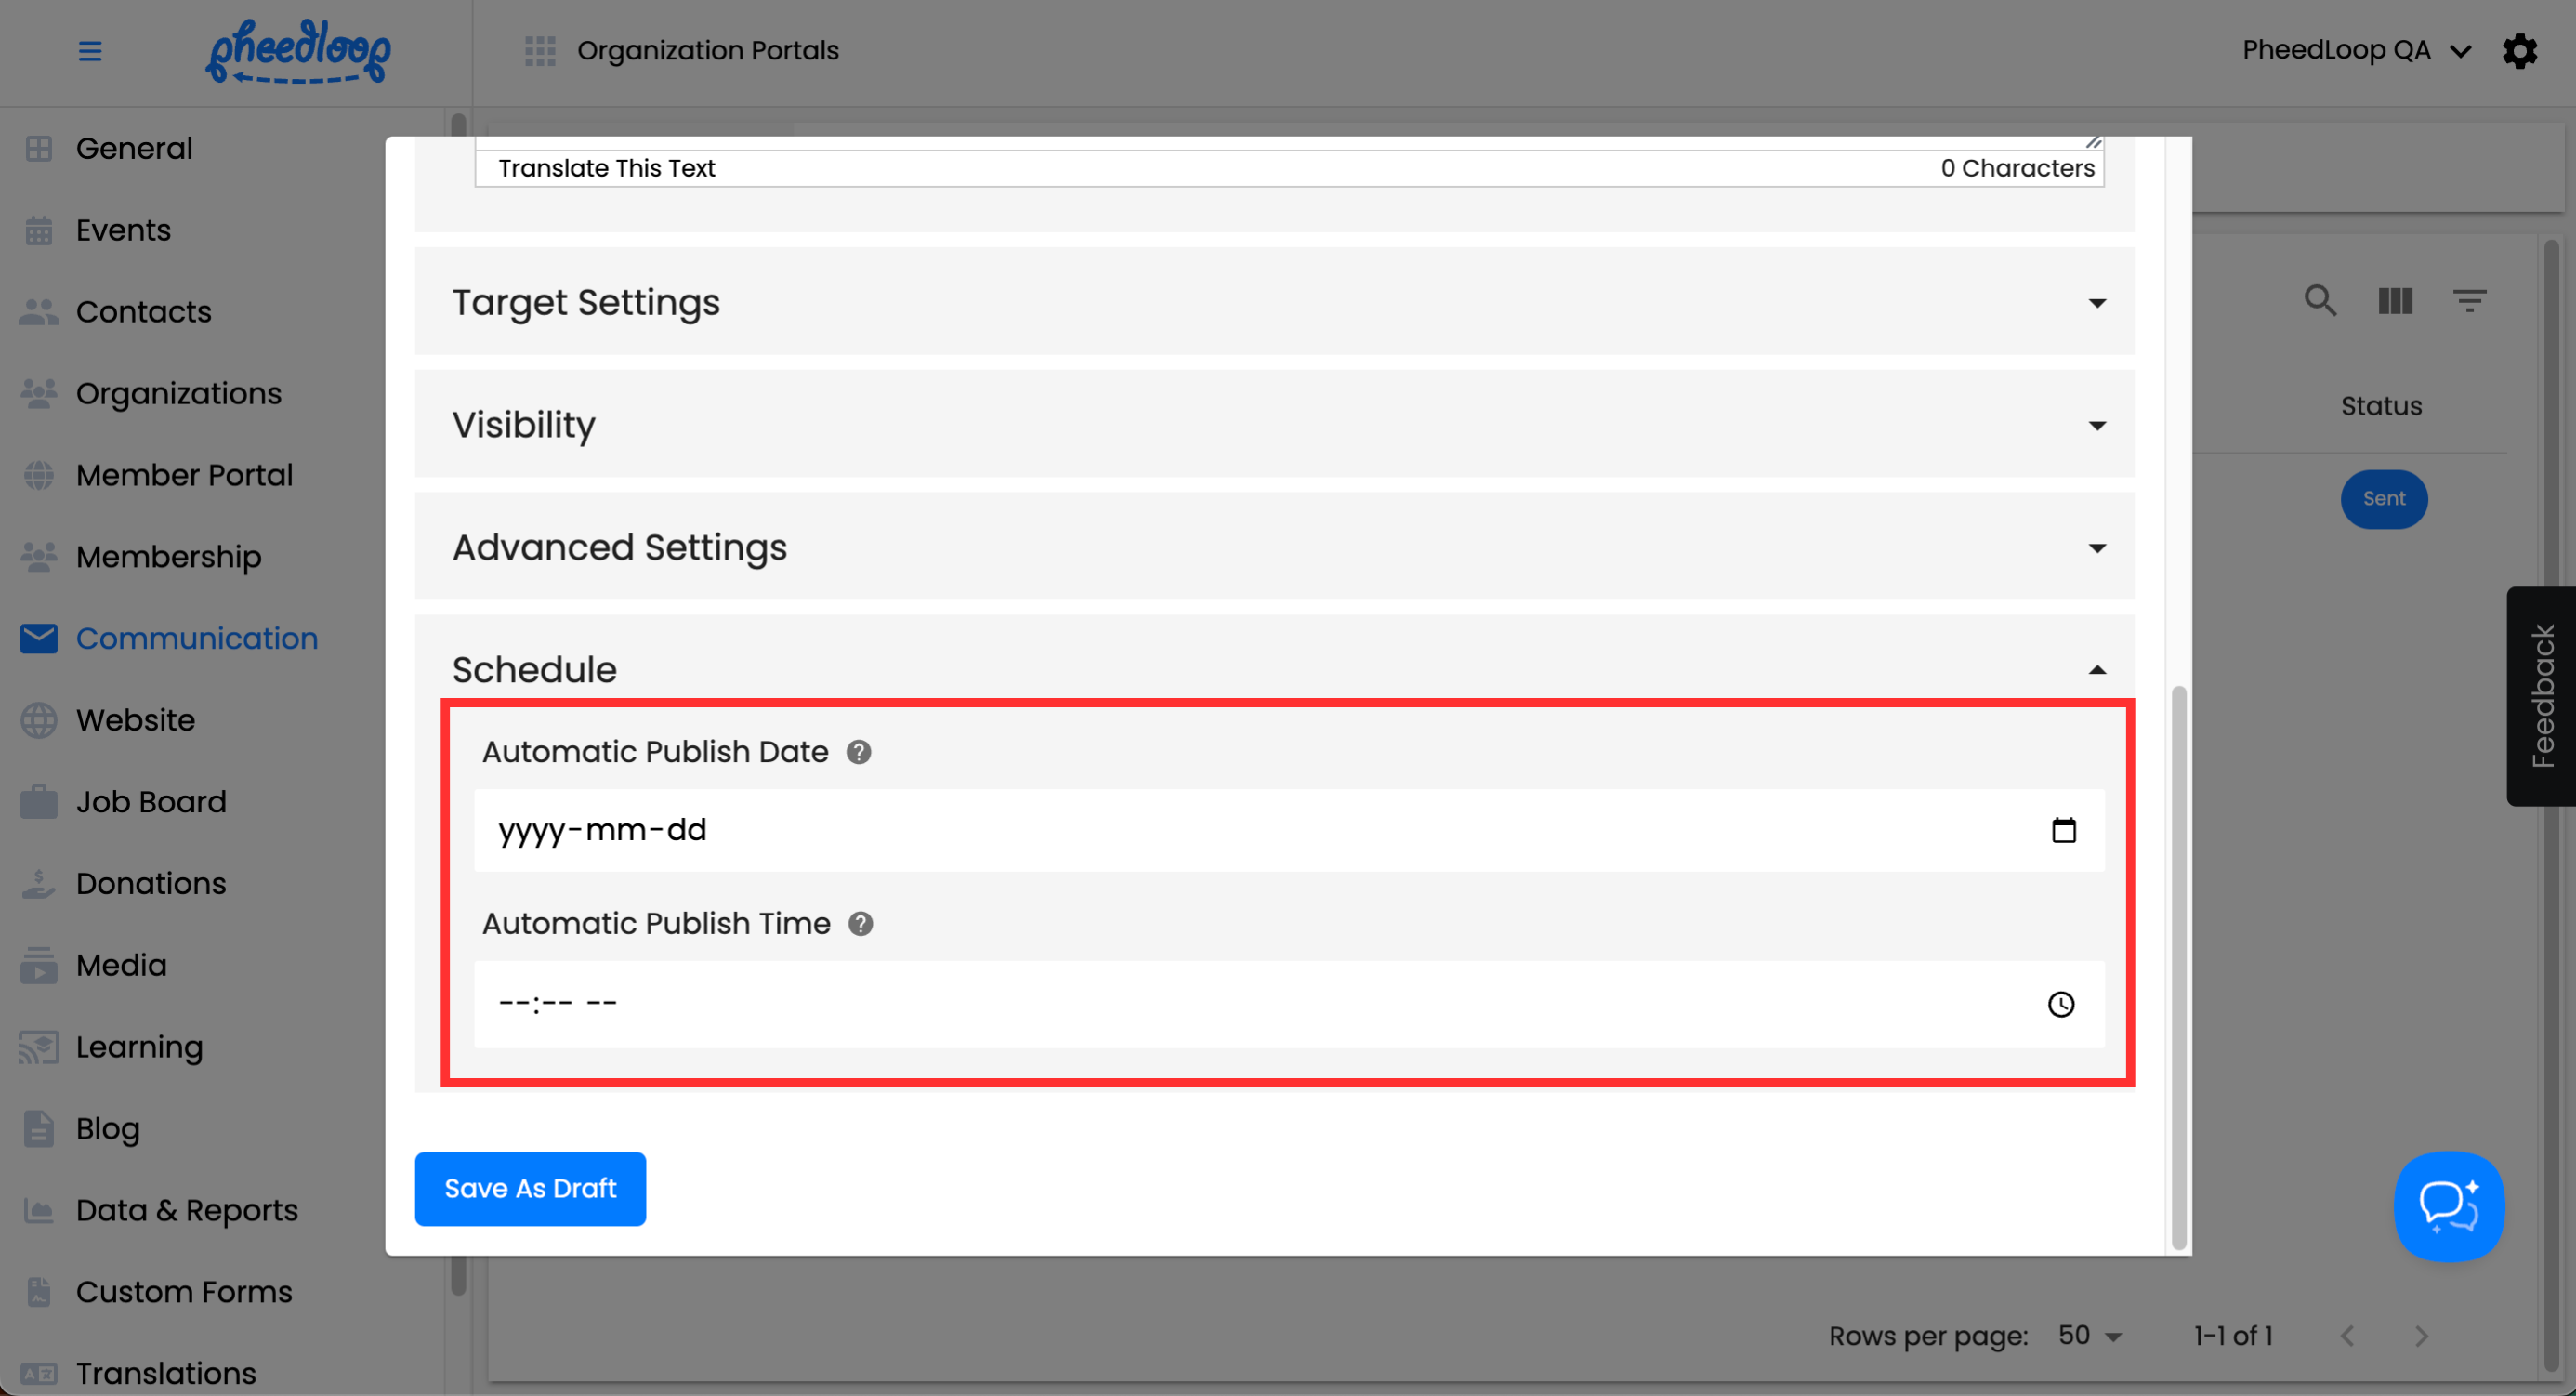Open the PheedLoop QA account dropdown
The width and height of the screenshot is (2576, 1396).
2355,51
